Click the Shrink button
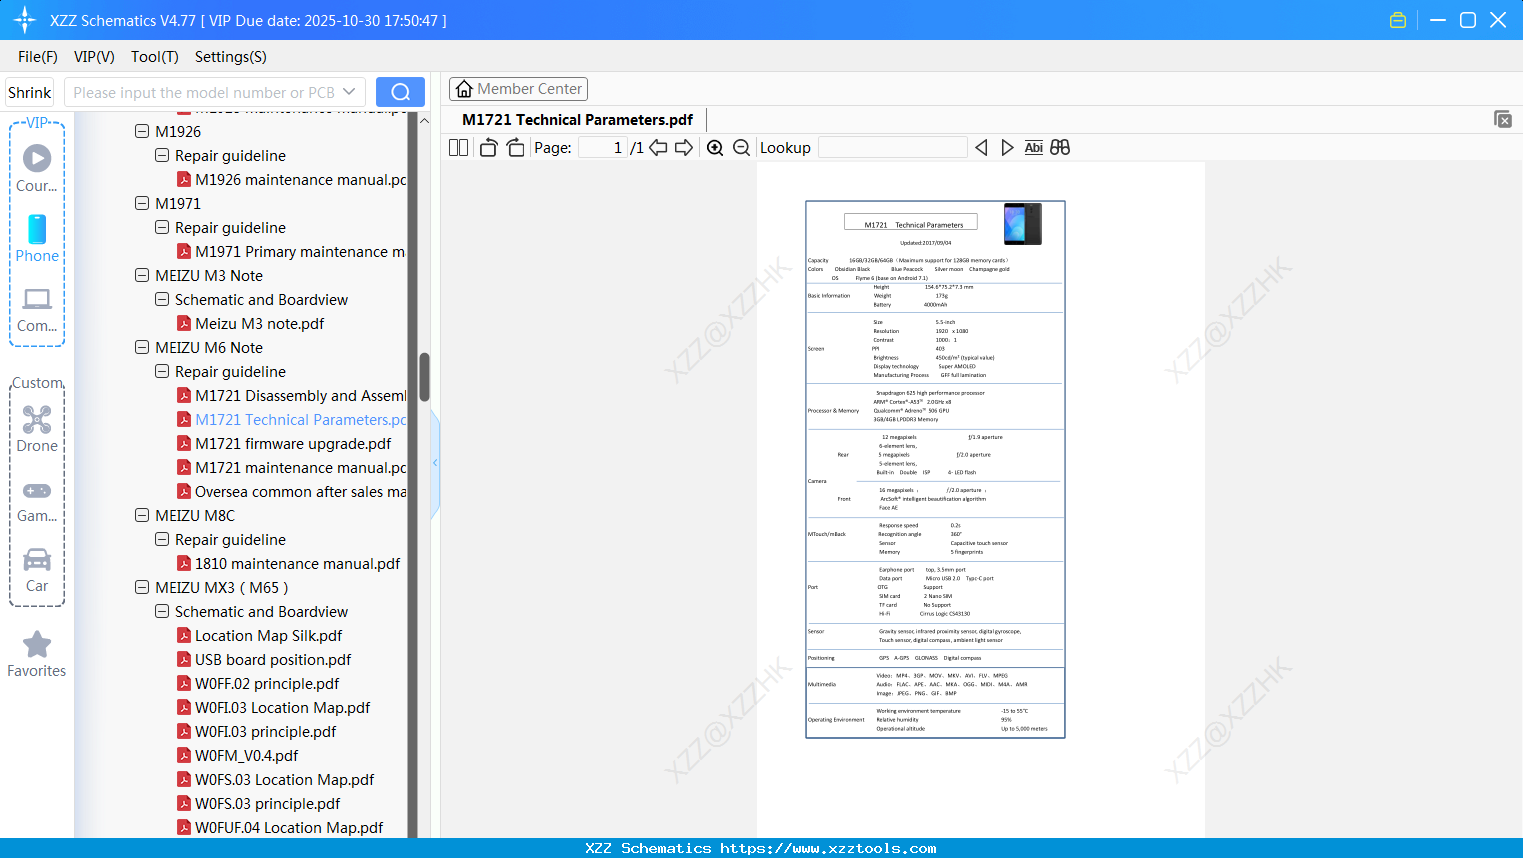 pyautogui.click(x=30, y=92)
